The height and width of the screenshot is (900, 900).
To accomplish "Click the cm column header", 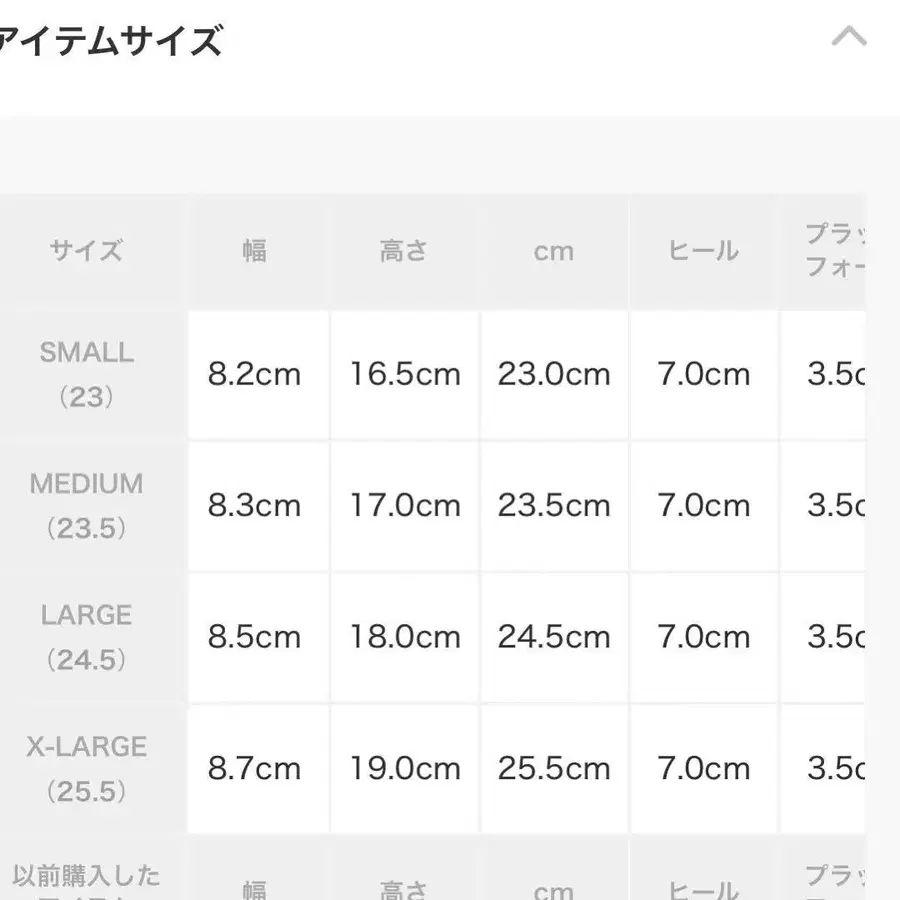I will point(554,251).
